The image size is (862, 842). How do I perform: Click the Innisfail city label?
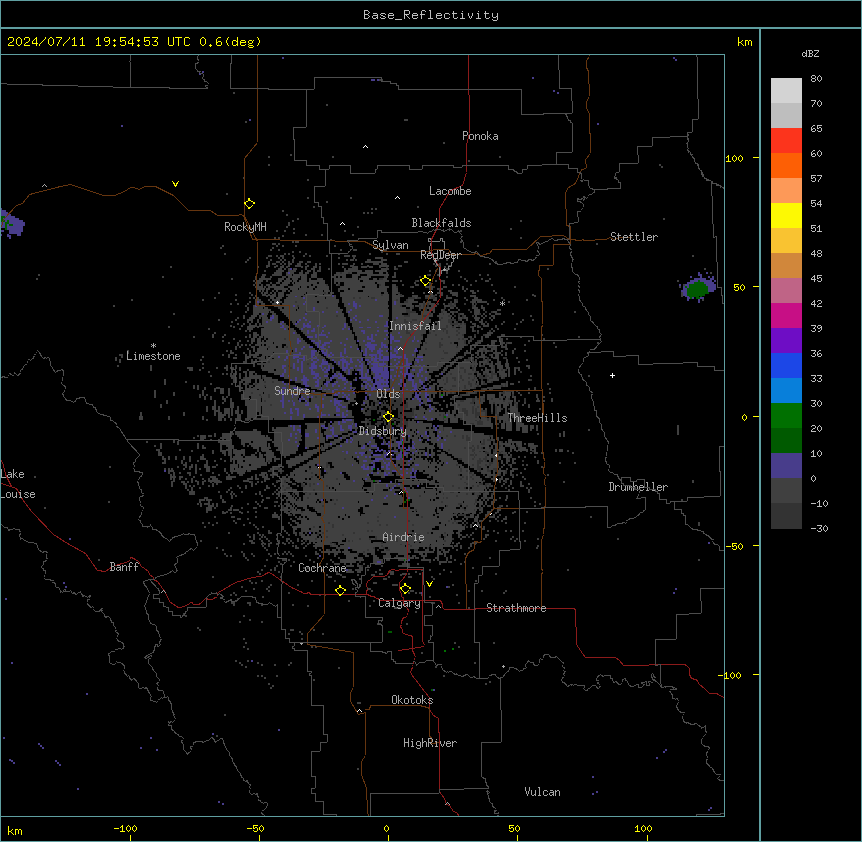415,326
